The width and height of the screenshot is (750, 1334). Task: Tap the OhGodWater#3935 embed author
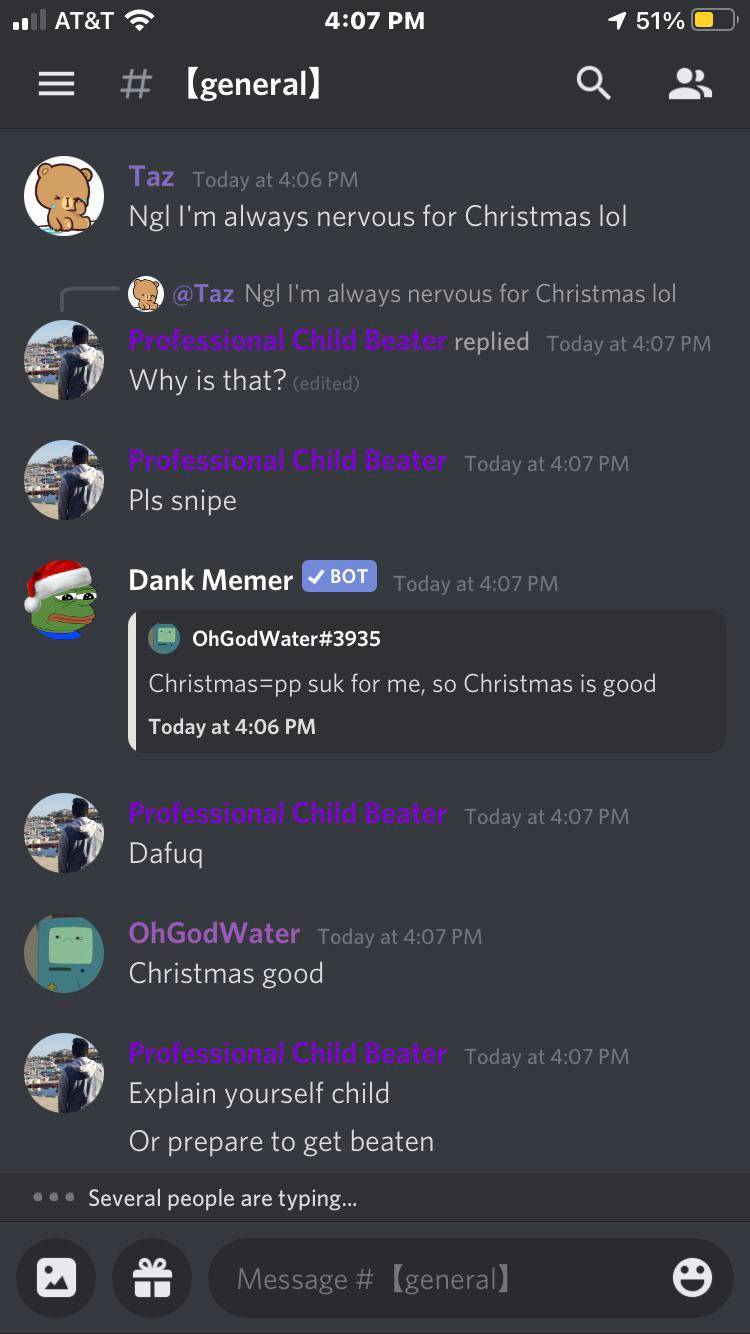point(286,638)
